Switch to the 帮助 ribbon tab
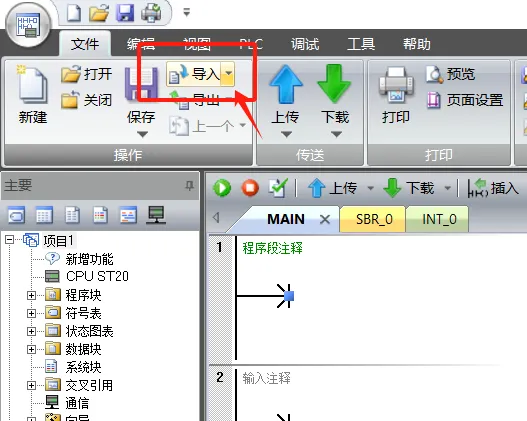 [417, 44]
